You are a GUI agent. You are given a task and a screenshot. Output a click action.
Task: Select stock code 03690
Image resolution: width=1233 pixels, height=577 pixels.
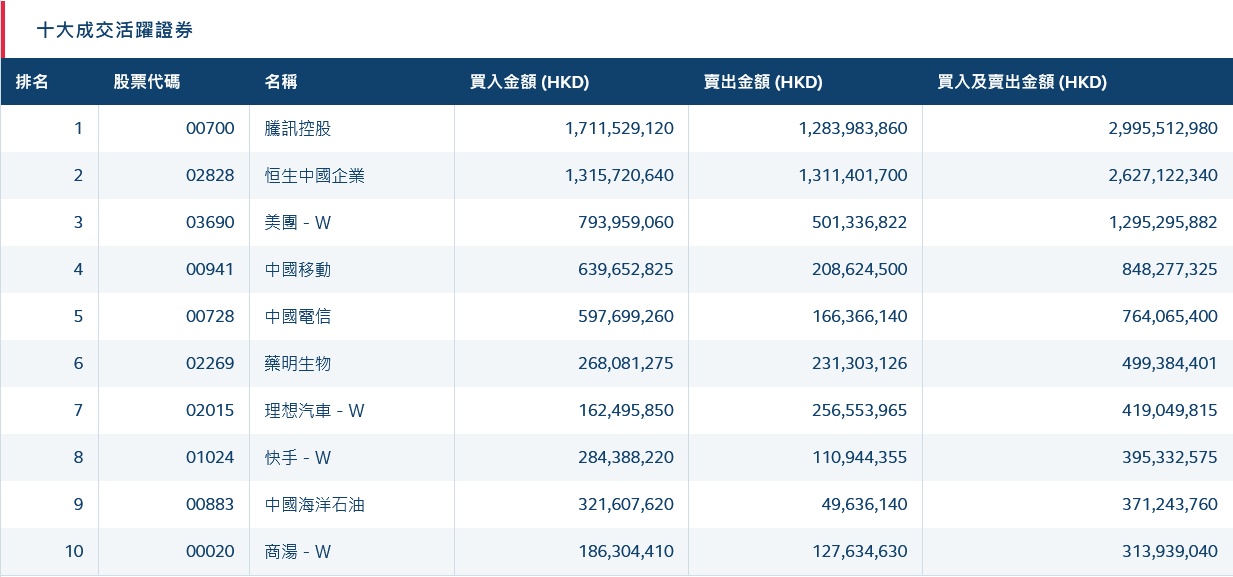[x=210, y=222]
